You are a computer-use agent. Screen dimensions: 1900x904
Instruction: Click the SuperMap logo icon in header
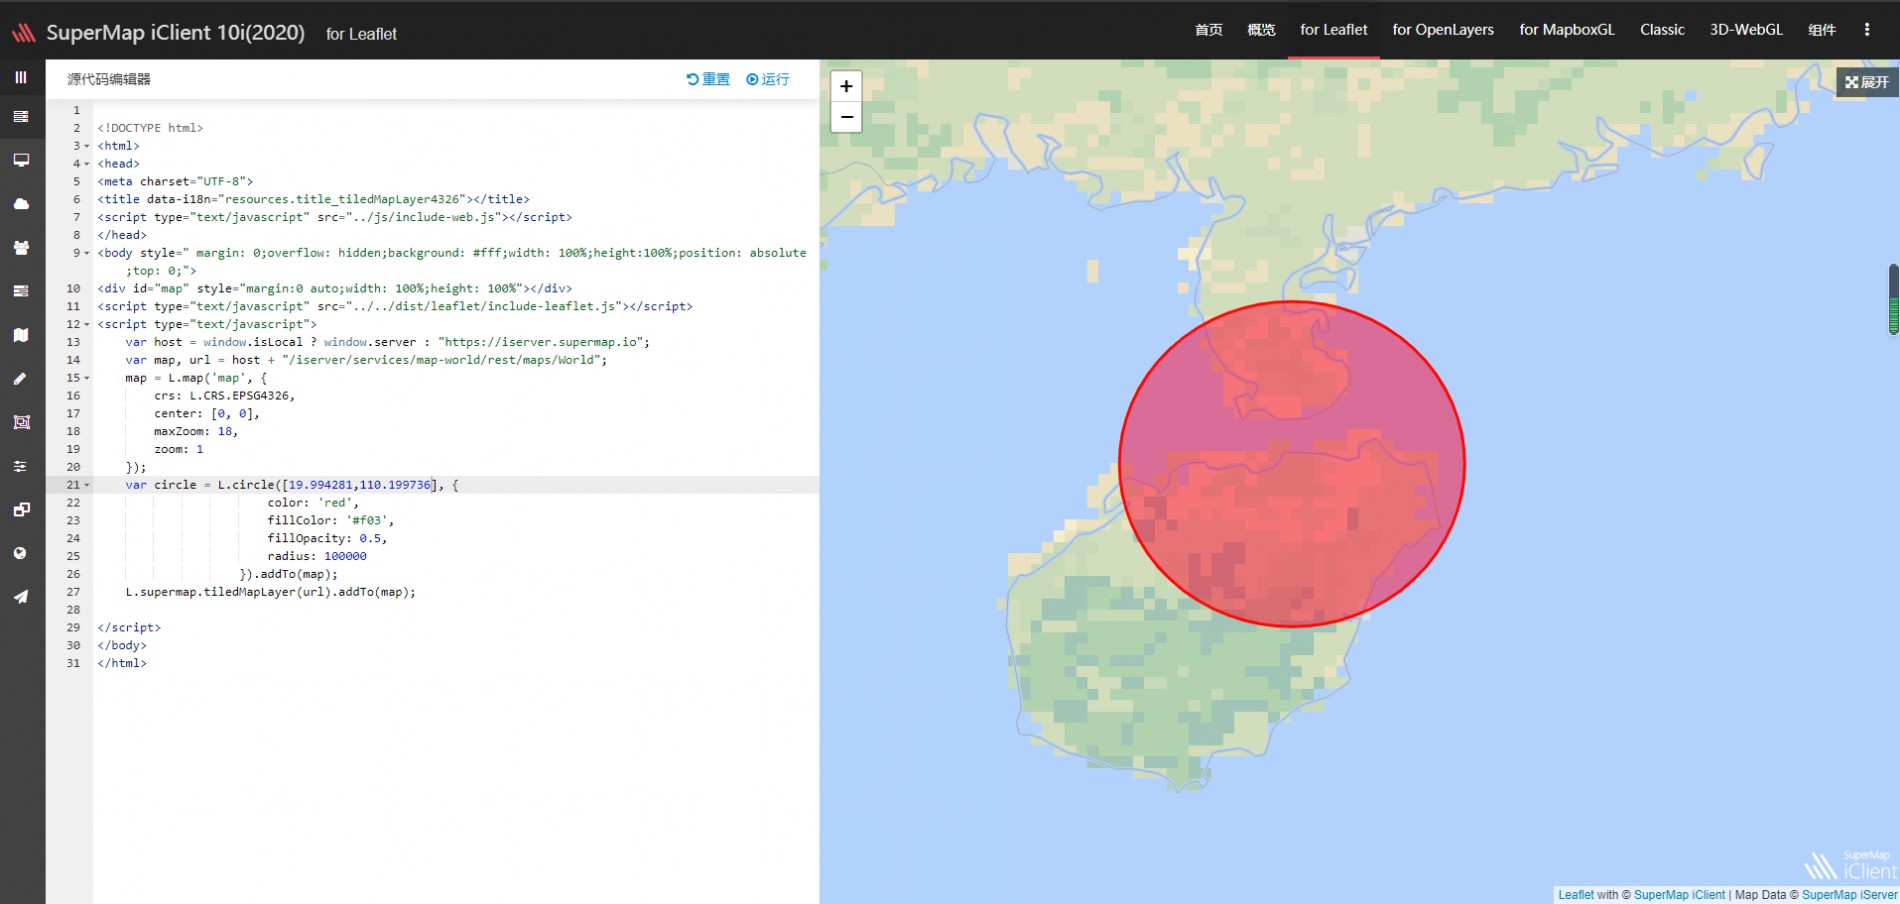coord(24,33)
